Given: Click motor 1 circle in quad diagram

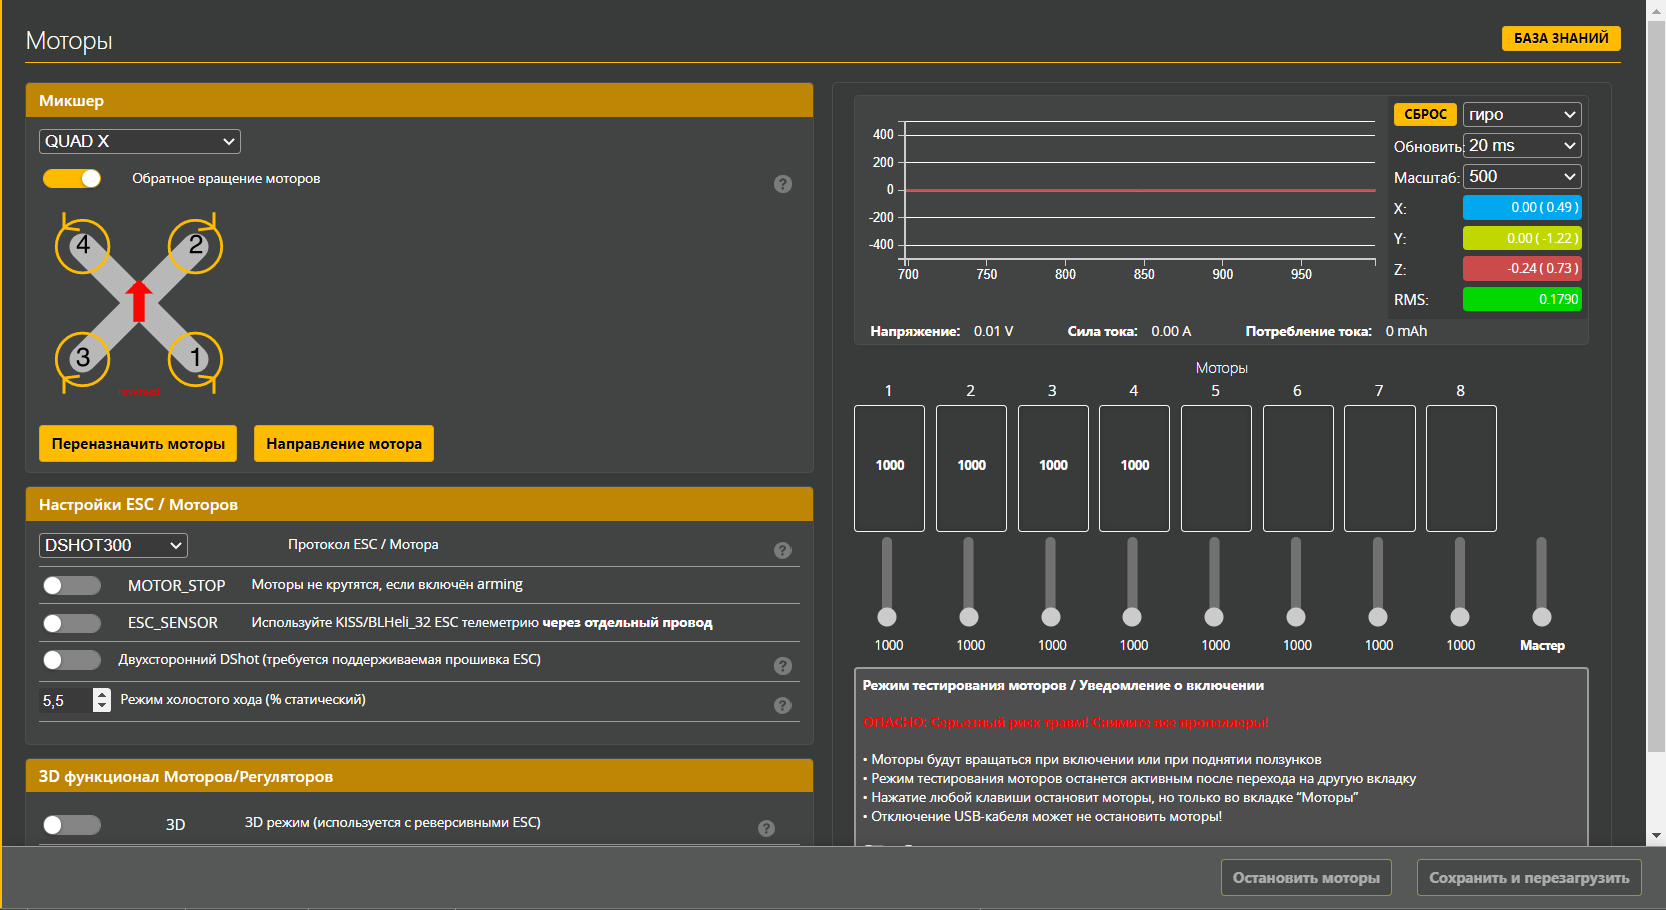Looking at the screenshot, I should pos(195,358).
